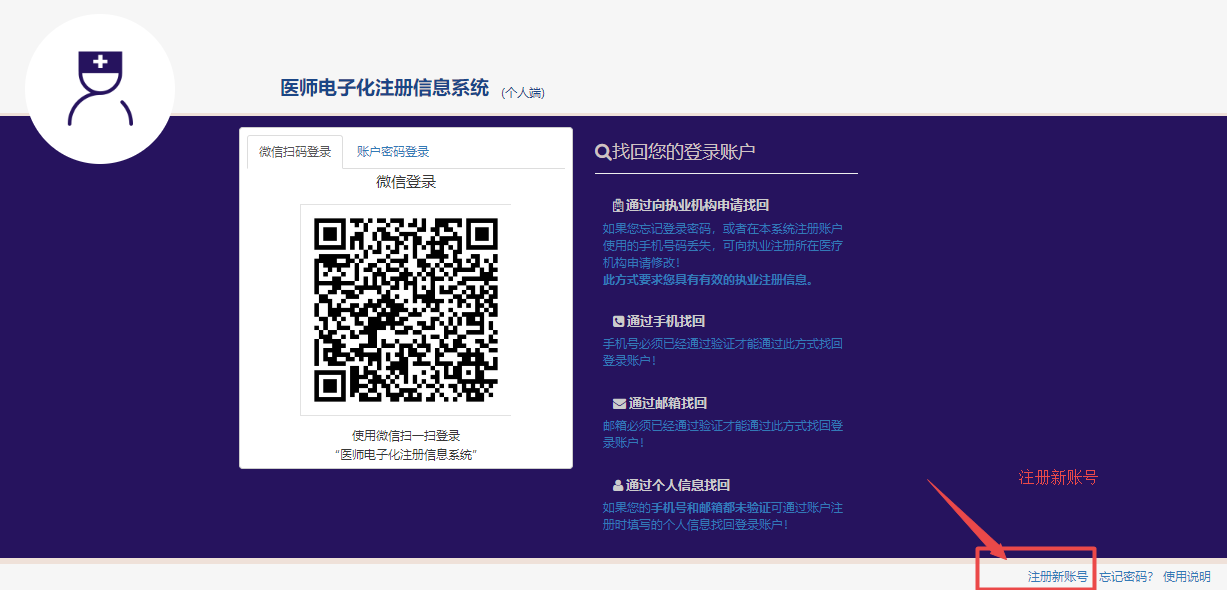Screen dimensions: 1227x590
Task: Open the 通过邮箱找回 recovery link
Action: [667, 404]
